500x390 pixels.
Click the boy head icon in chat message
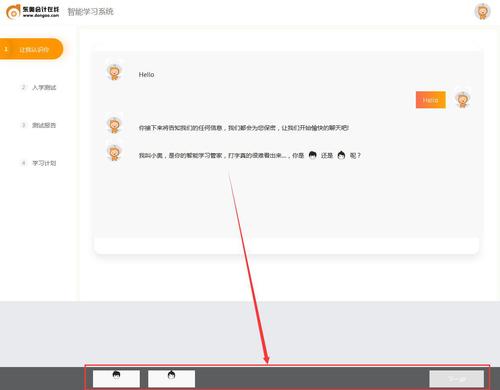pyautogui.click(x=312, y=155)
